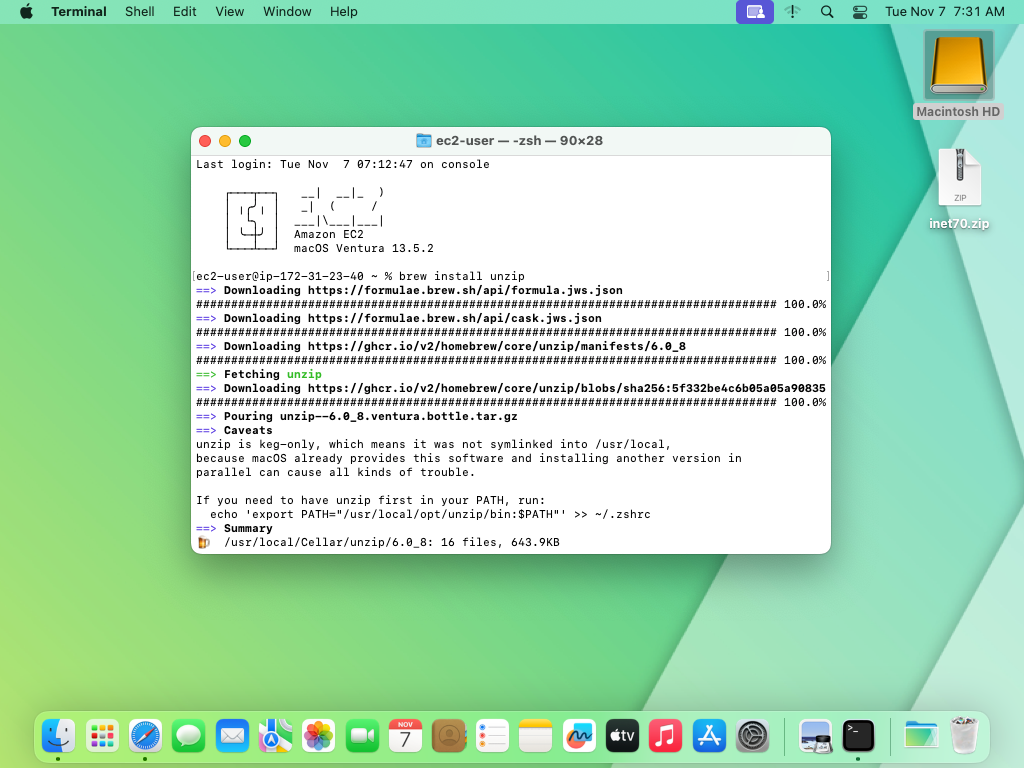The height and width of the screenshot is (768, 1024).
Task: Open Music app in the Dock
Action: point(665,735)
